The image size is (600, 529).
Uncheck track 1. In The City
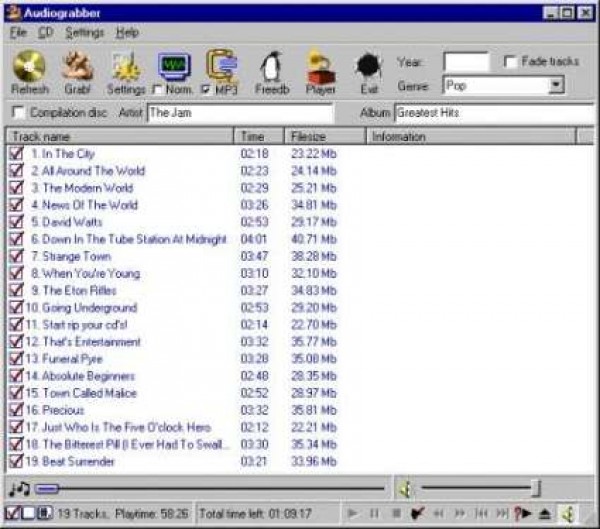pos(16,154)
